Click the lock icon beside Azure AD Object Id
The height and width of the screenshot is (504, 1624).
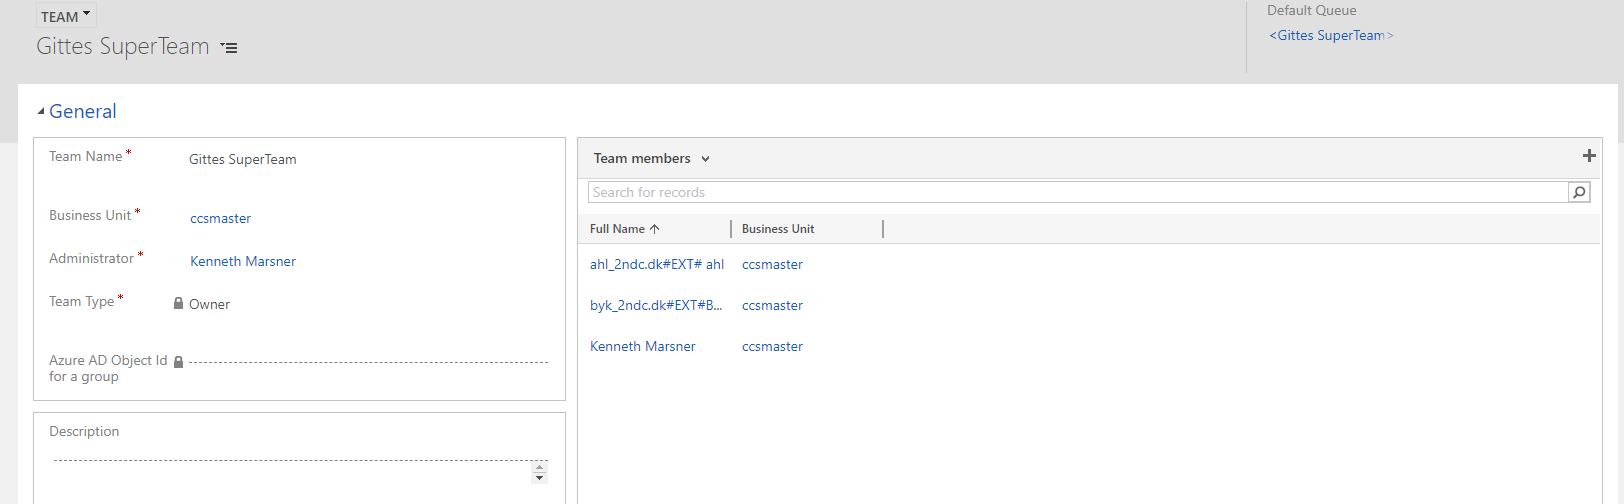178,362
